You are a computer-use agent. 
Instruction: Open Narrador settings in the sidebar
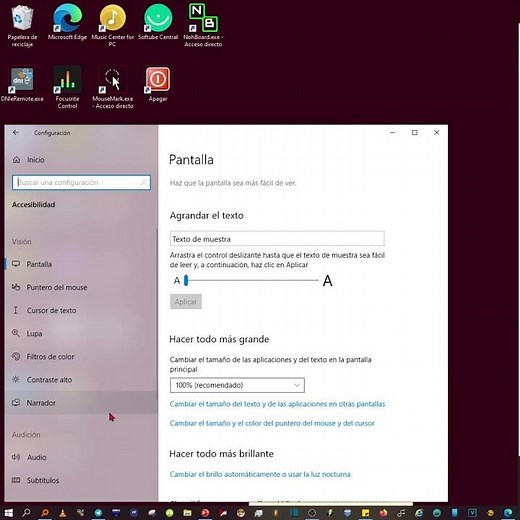click(x=81, y=403)
